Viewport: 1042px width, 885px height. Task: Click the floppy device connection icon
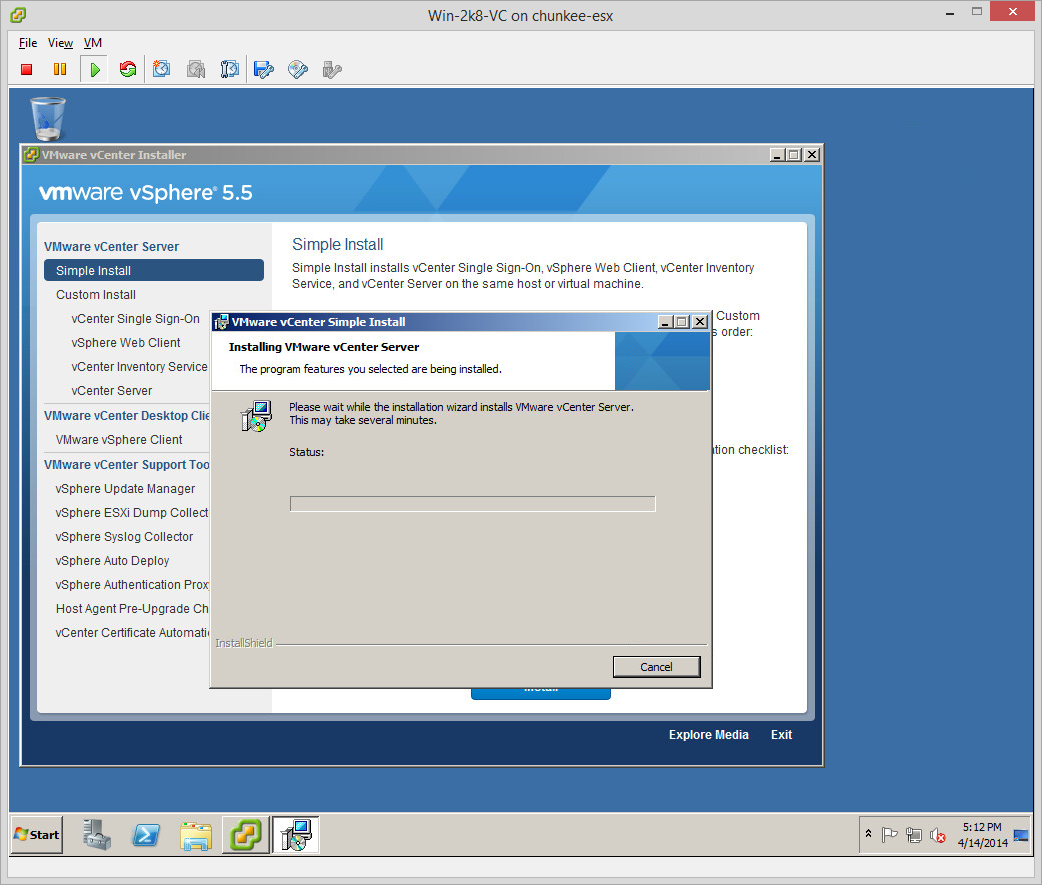(264, 69)
